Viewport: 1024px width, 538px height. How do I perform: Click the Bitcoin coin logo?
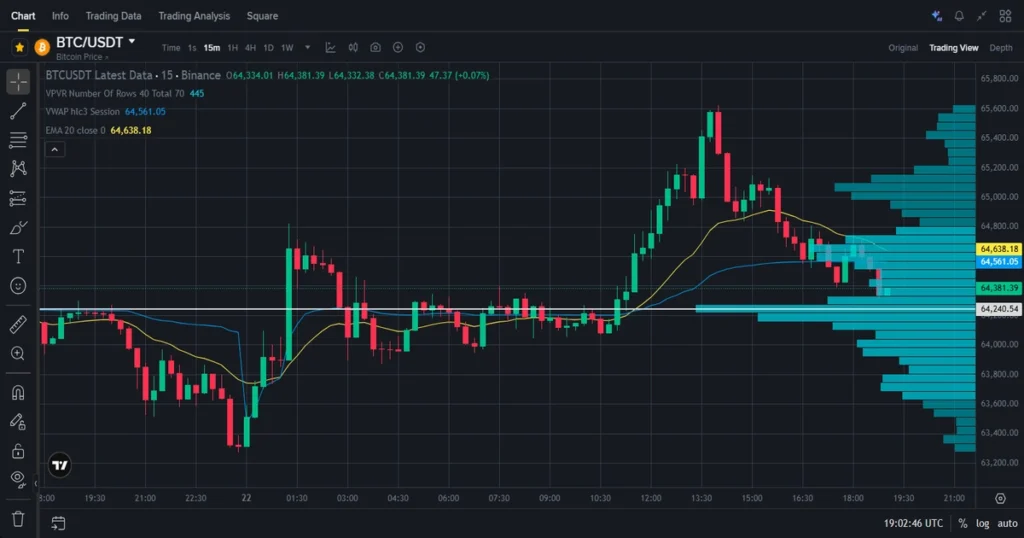pyautogui.click(x=42, y=47)
